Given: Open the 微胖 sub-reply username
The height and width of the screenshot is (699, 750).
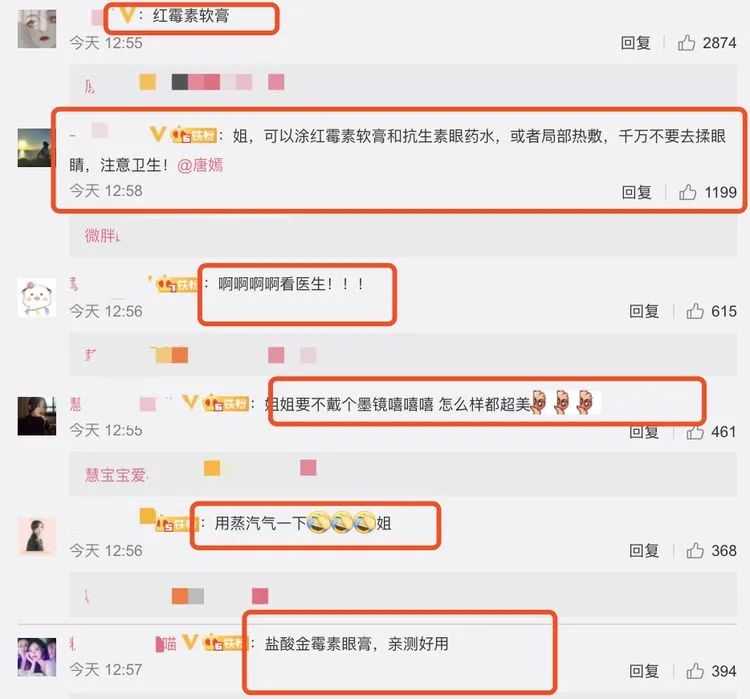Looking at the screenshot, I should [102, 235].
